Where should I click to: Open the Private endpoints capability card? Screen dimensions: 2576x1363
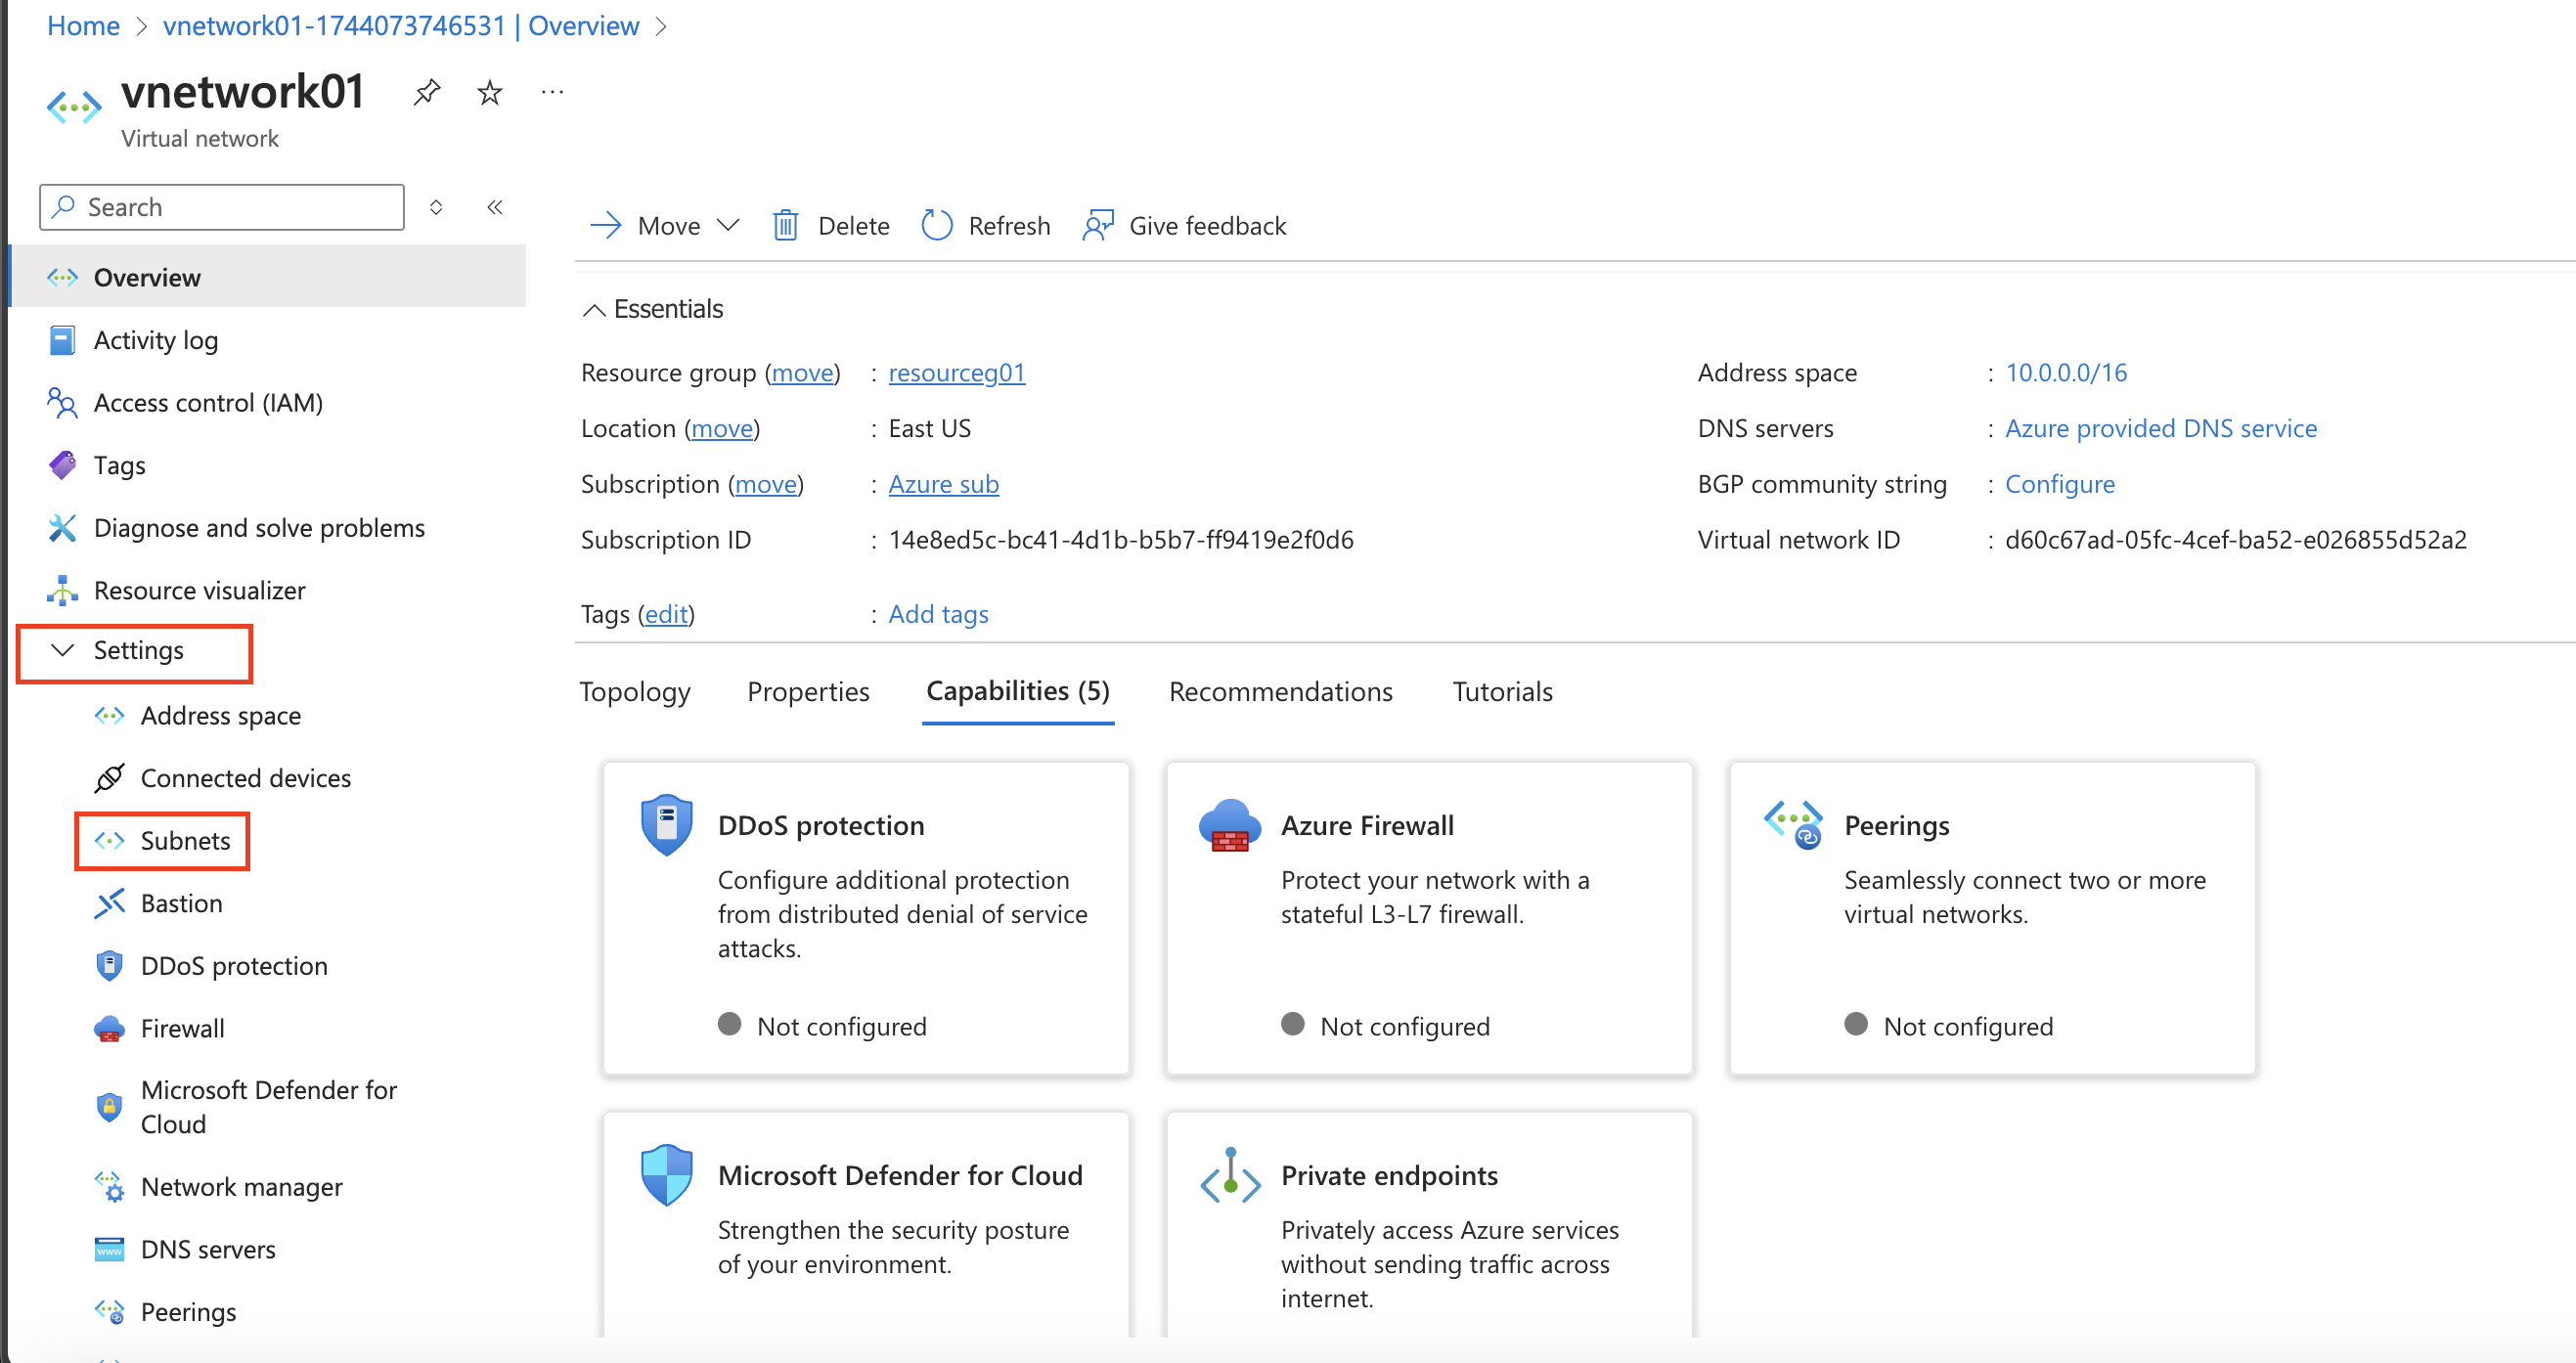pos(1429,1225)
